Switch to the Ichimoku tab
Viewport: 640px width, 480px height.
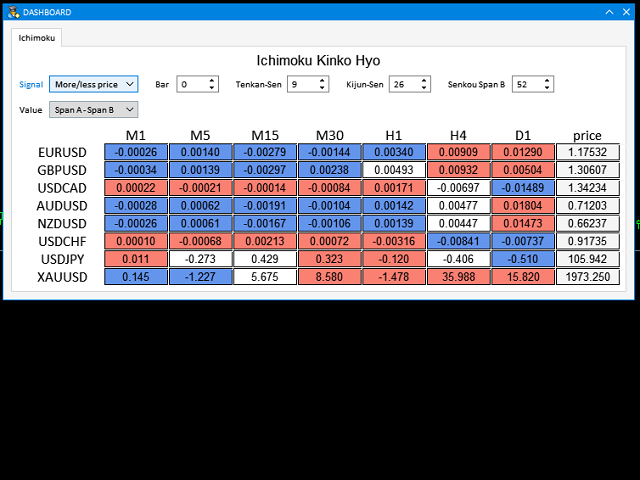click(37, 38)
